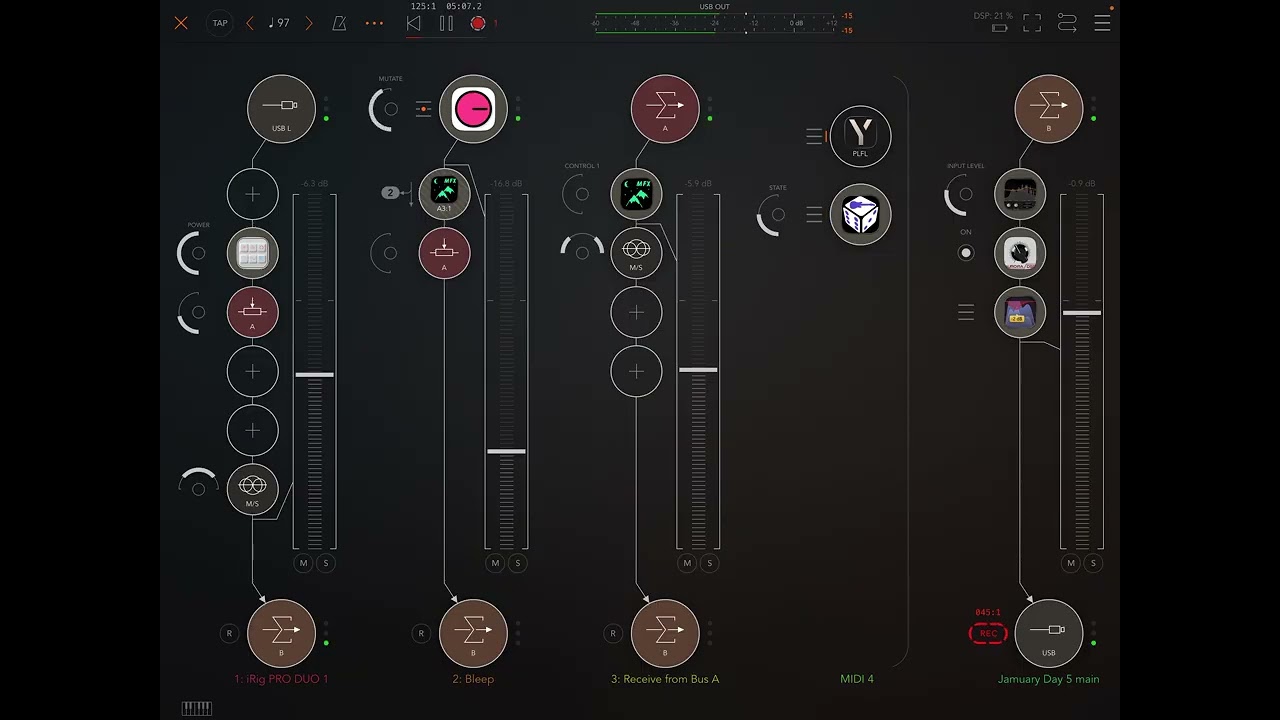Expand parameter list beside the dice plugin
1280x720 pixels.
point(814,215)
